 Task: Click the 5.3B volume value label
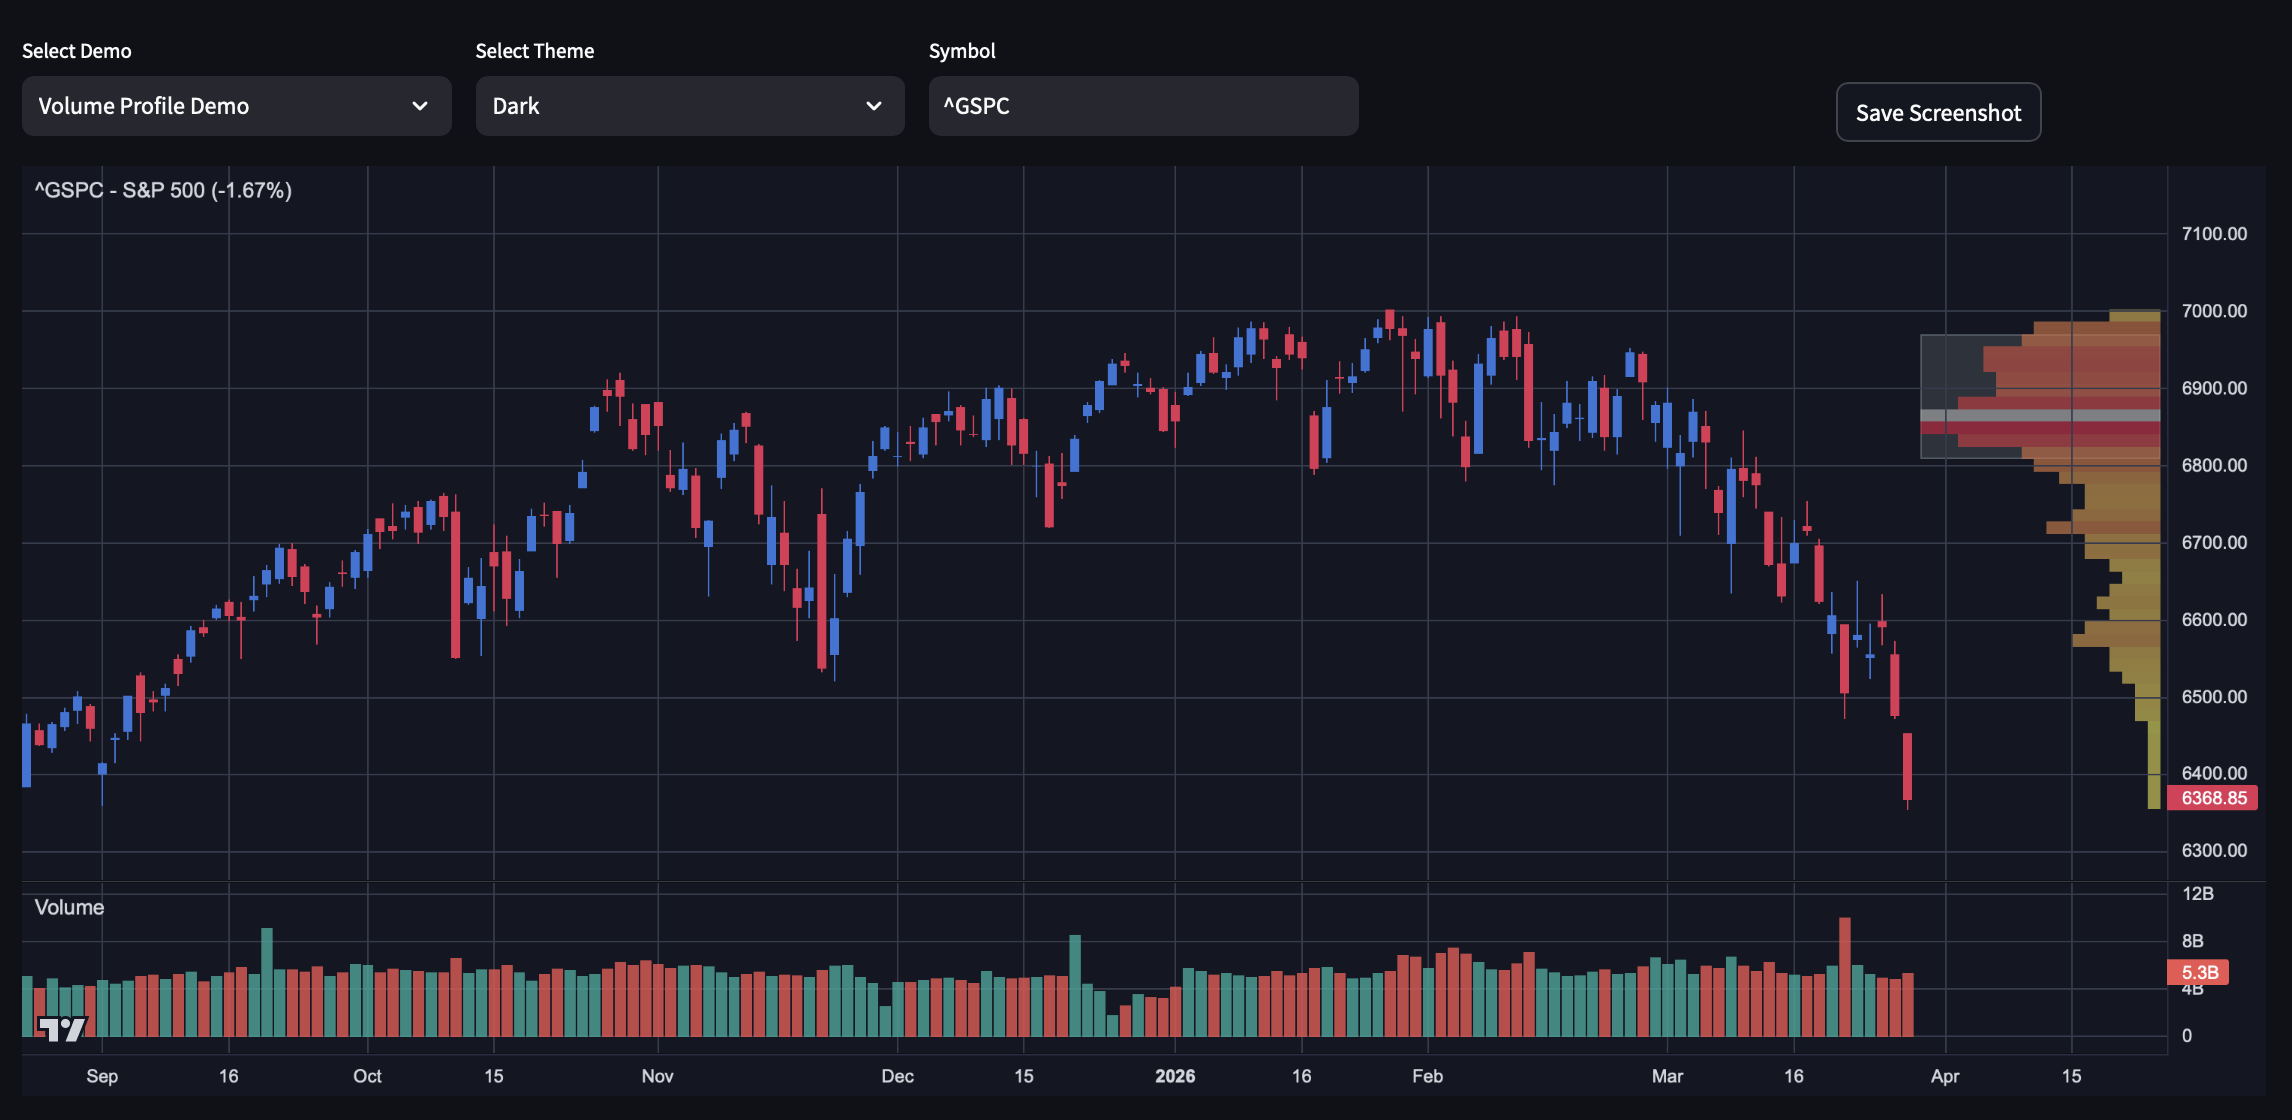tap(2199, 972)
